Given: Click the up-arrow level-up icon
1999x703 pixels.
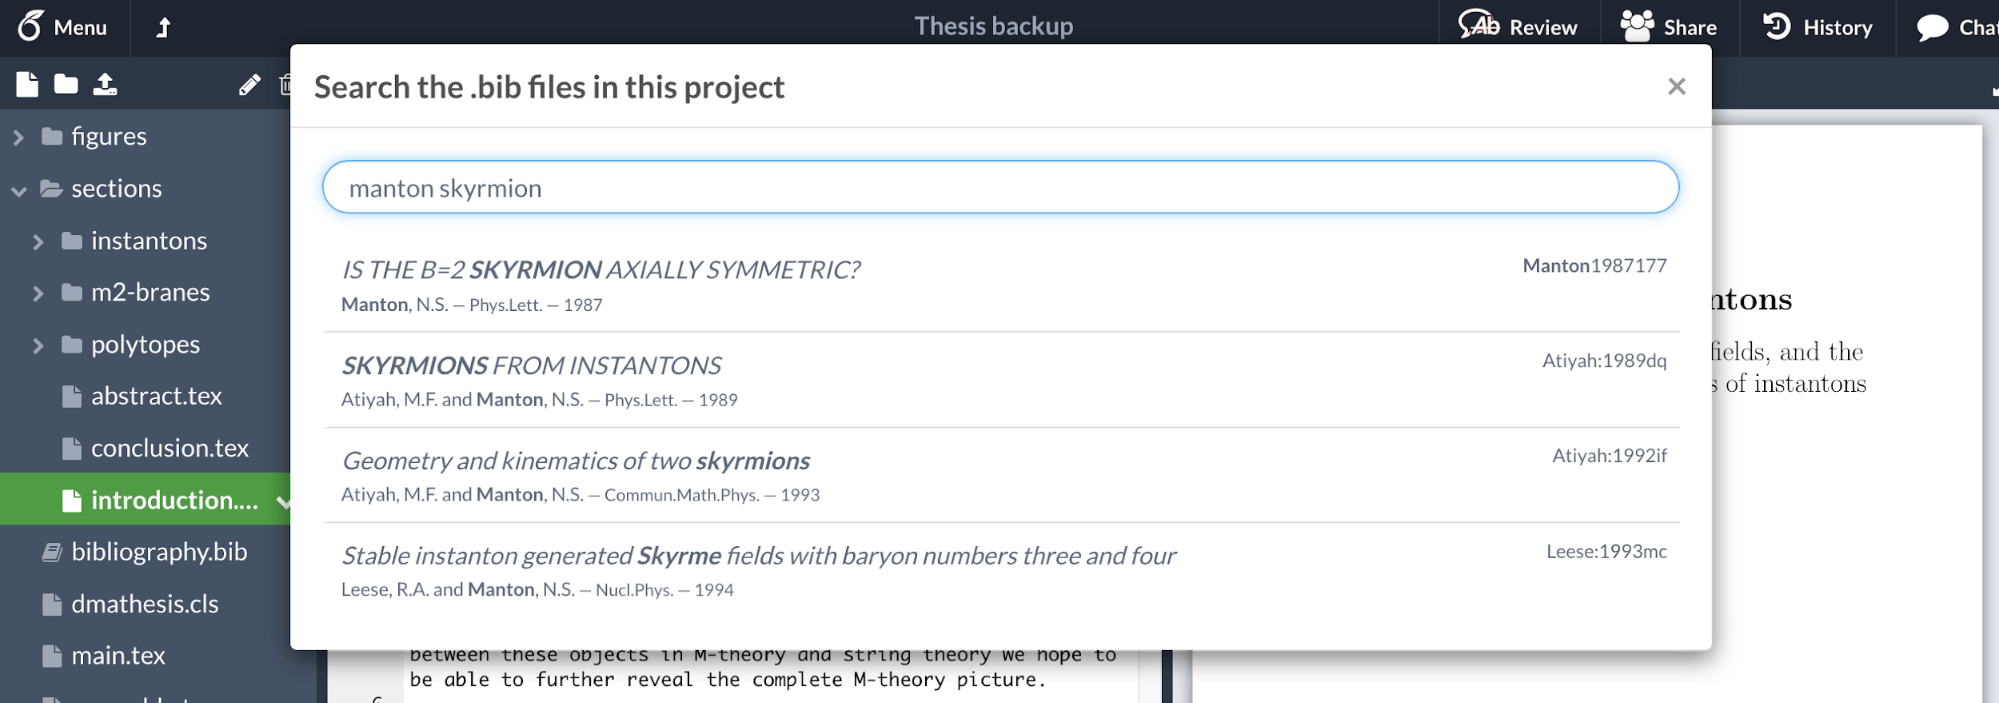Looking at the screenshot, I should click(x=163, y=27).
